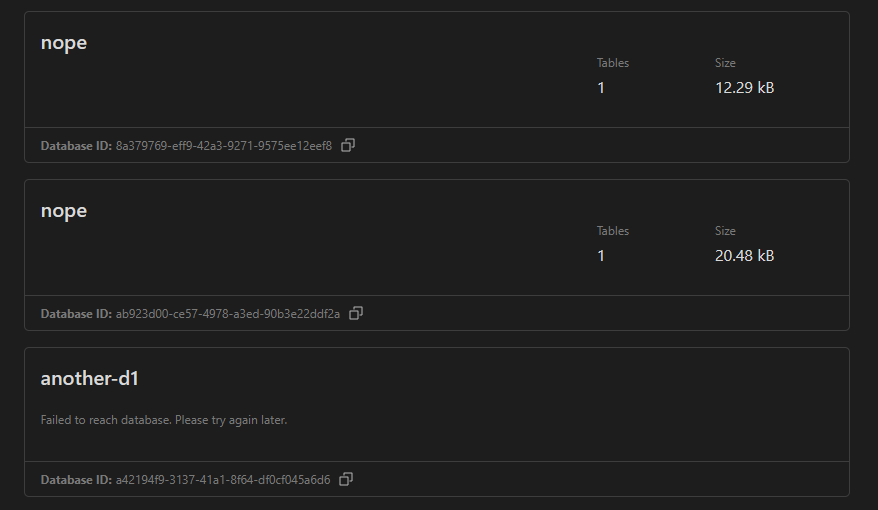Image resolution: width=878 pixels, height=510 pixels.
Task: Open the nope database sized 20.48 kB
Action: click(64, 211)
